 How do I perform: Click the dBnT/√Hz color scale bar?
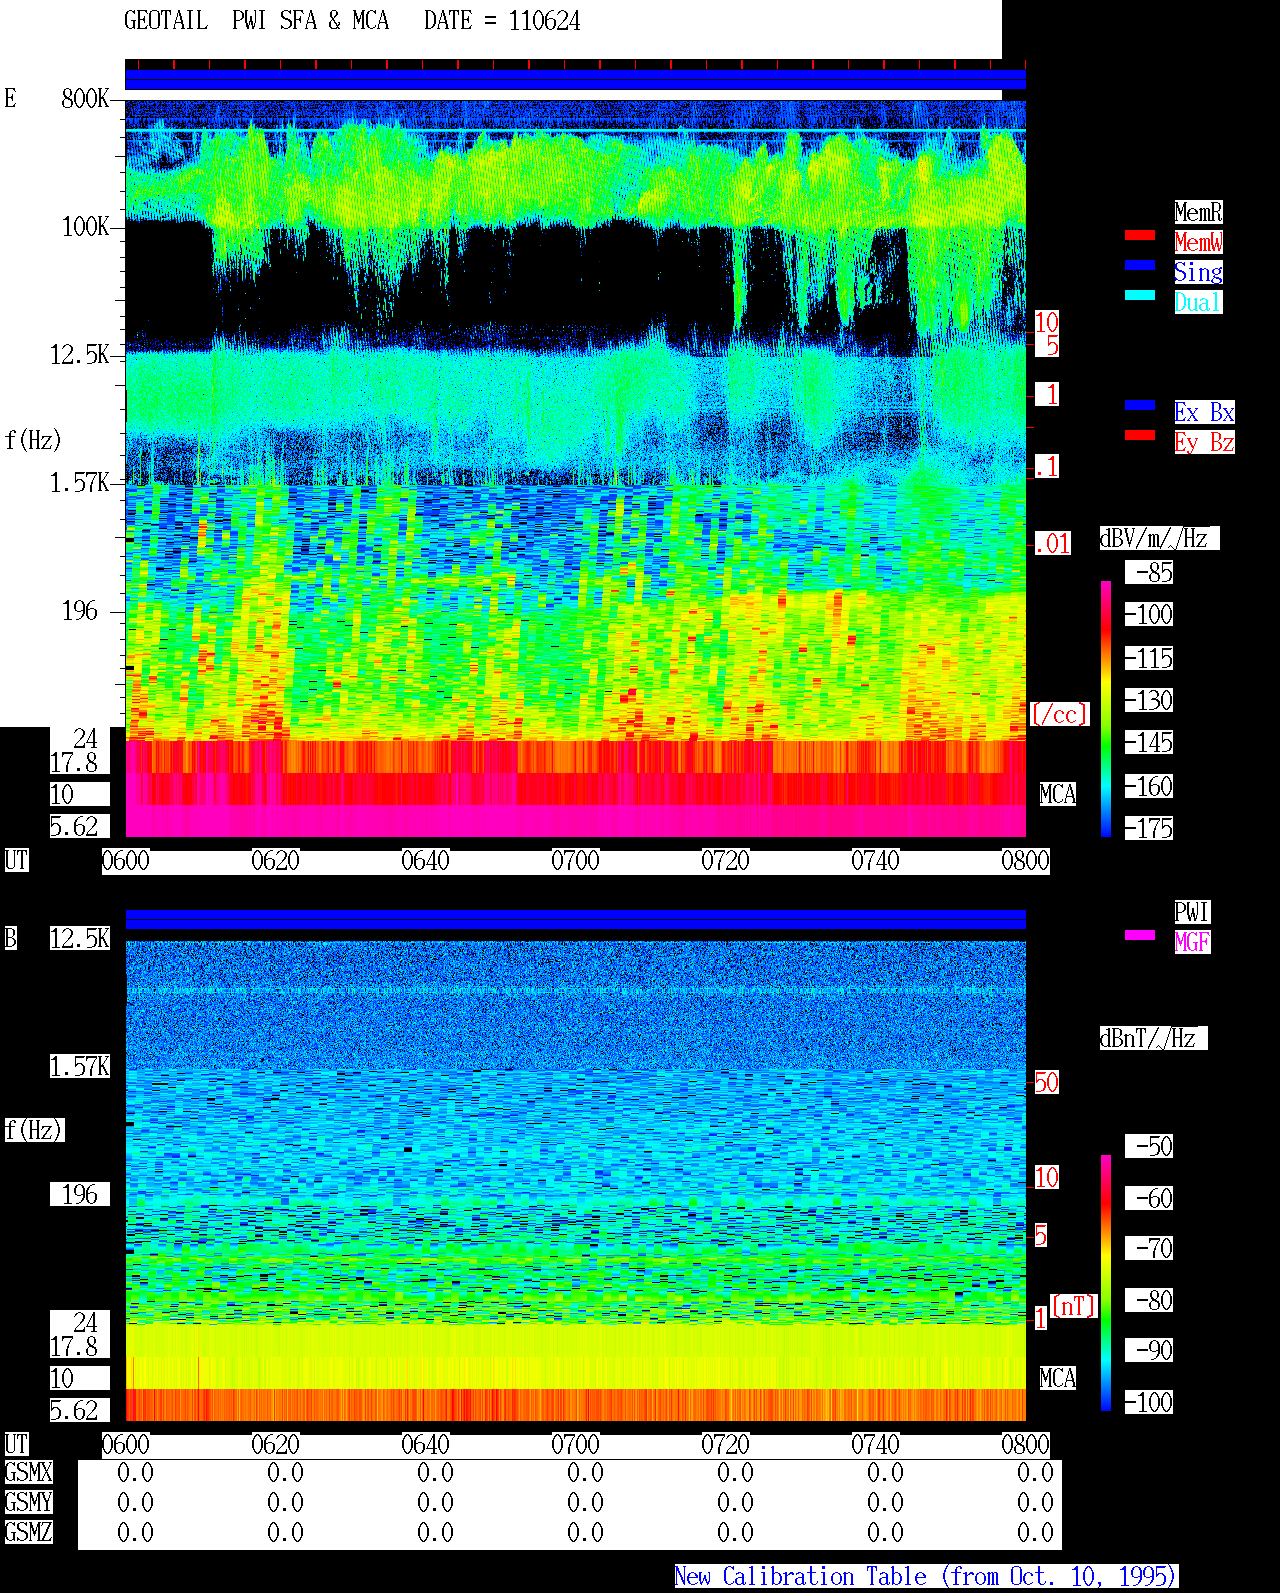(x=1106, y=1283)
